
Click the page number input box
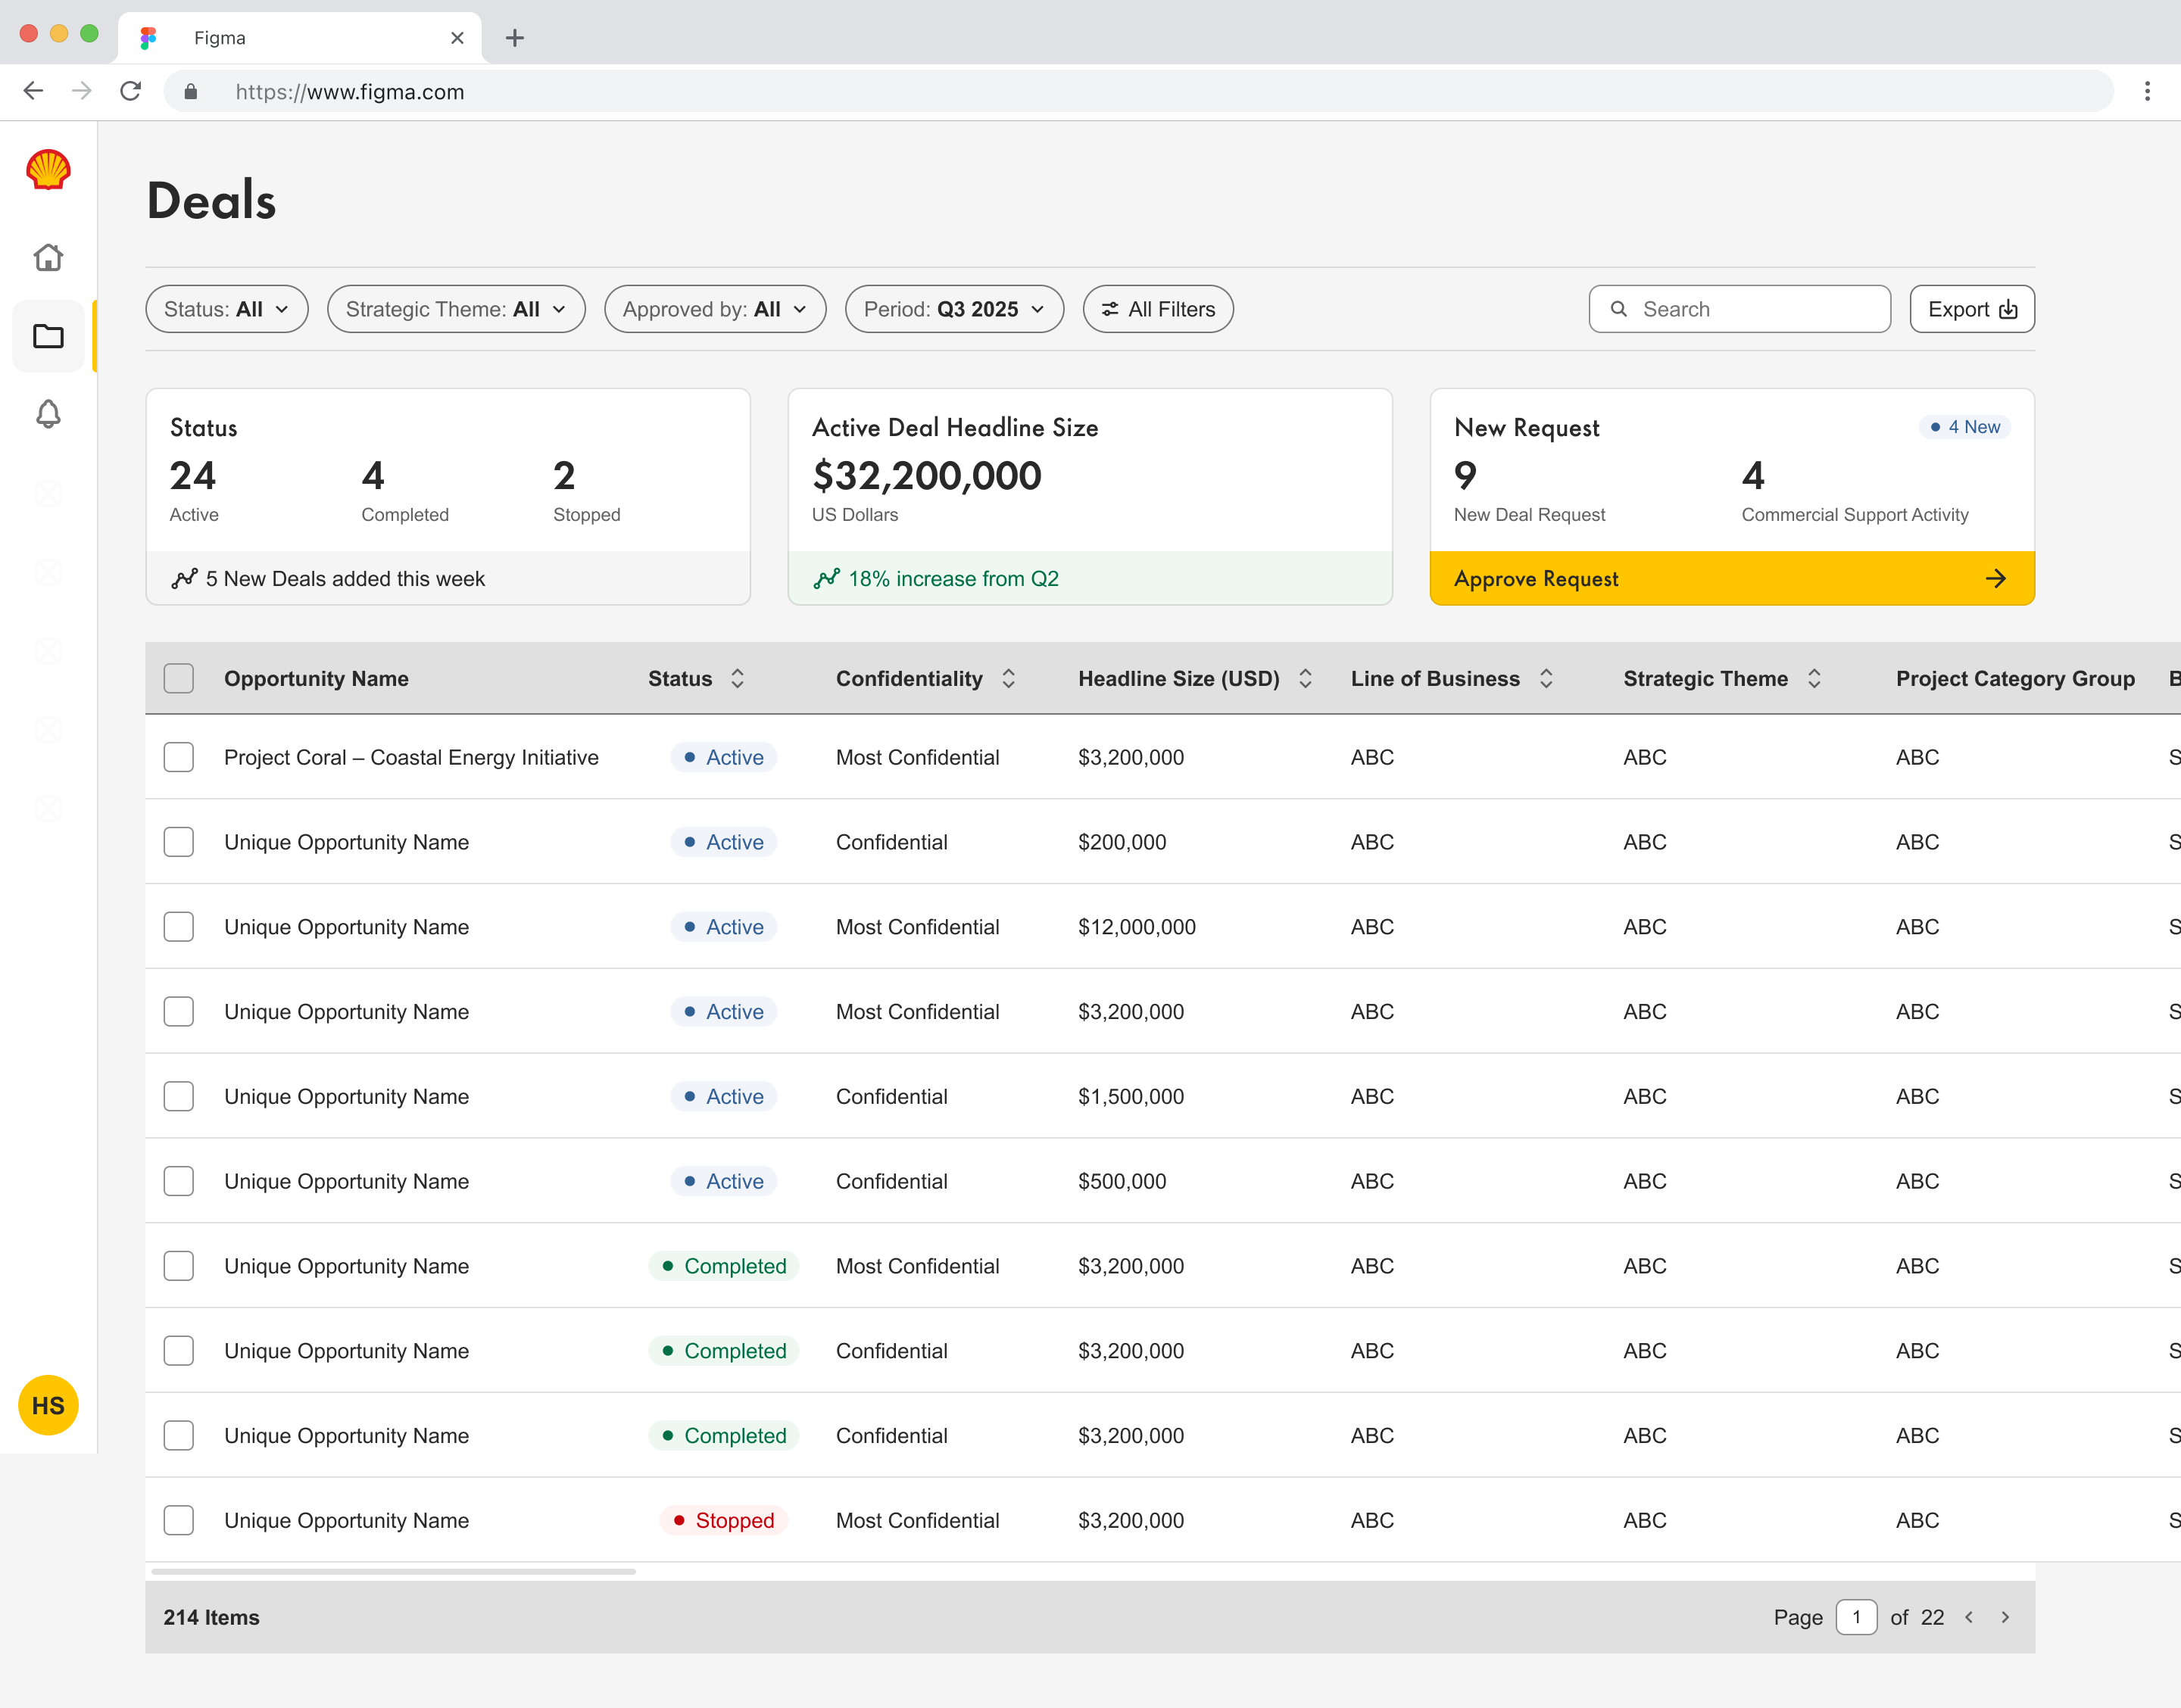pos(1857,1617)
